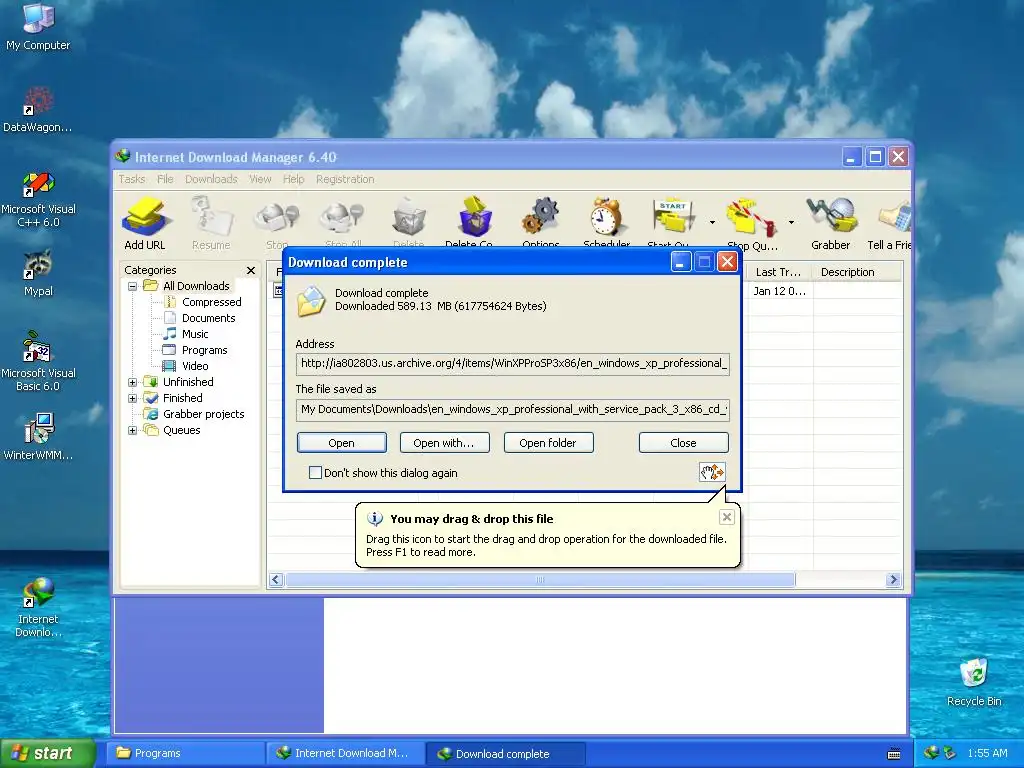Viewport: 1024px width, 768px height.
Task: Open the Registration menu
Action: pos(345,179)
